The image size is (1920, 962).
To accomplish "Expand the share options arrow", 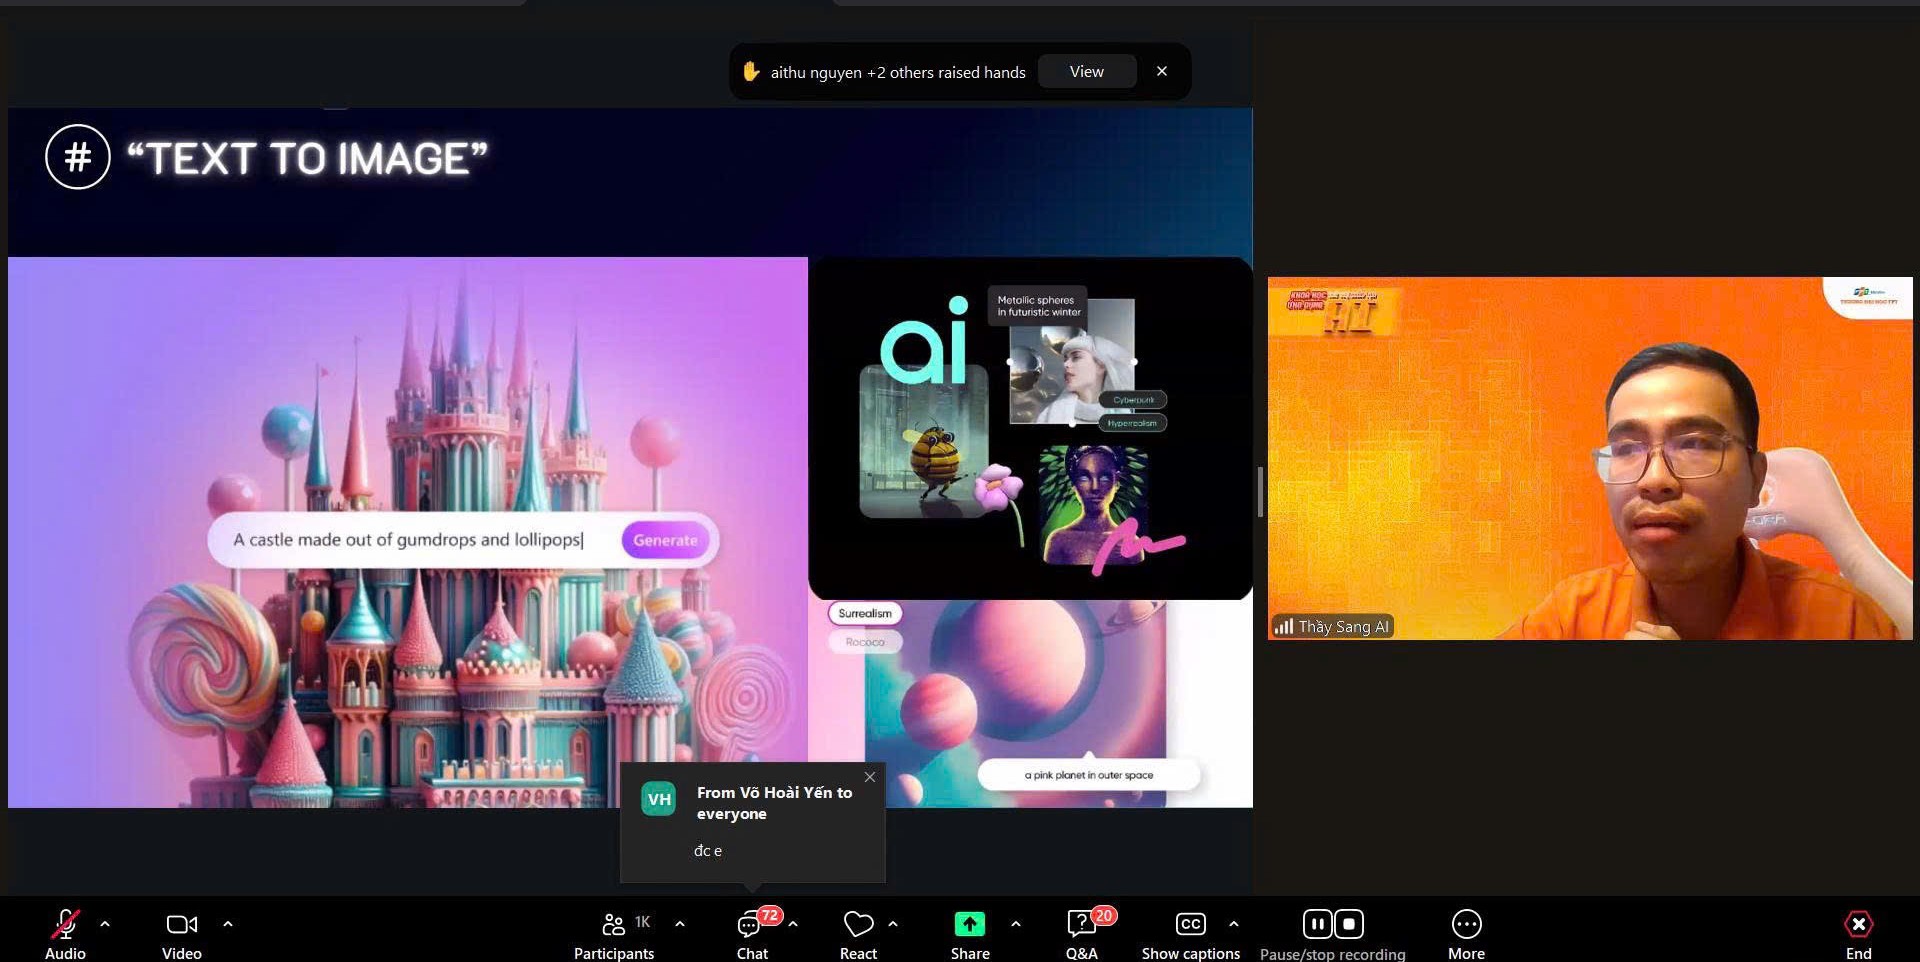I will tap(1016, 924).
